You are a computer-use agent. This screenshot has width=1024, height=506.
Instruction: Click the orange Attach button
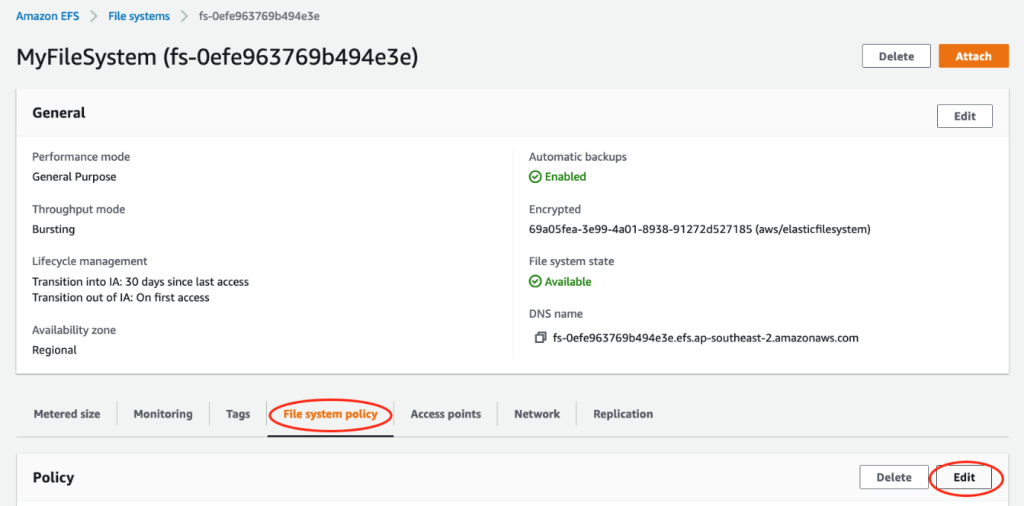pyautogui.click(x=973, y=56)
